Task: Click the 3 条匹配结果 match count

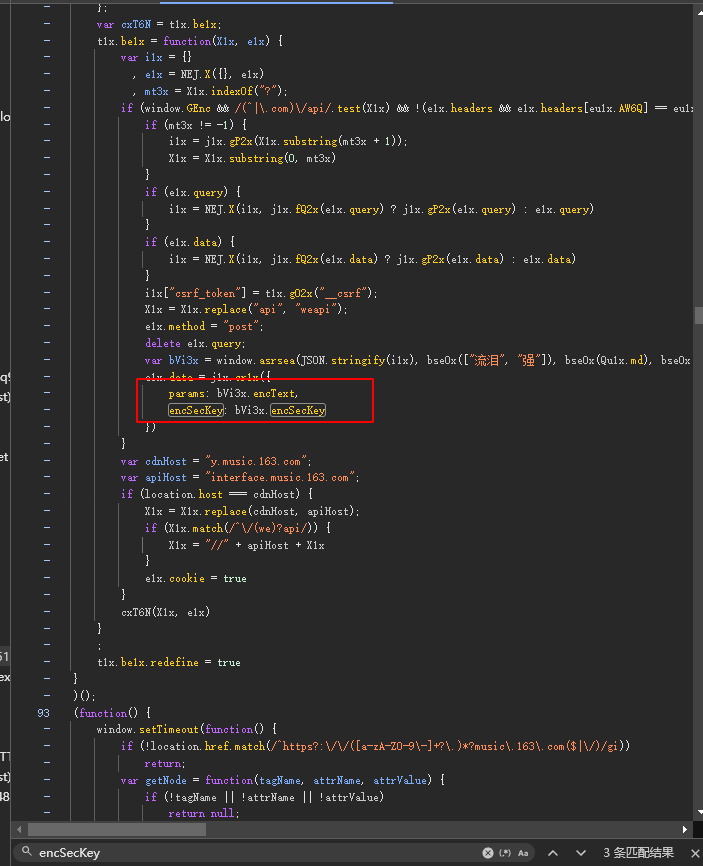Action: [638, 853]
